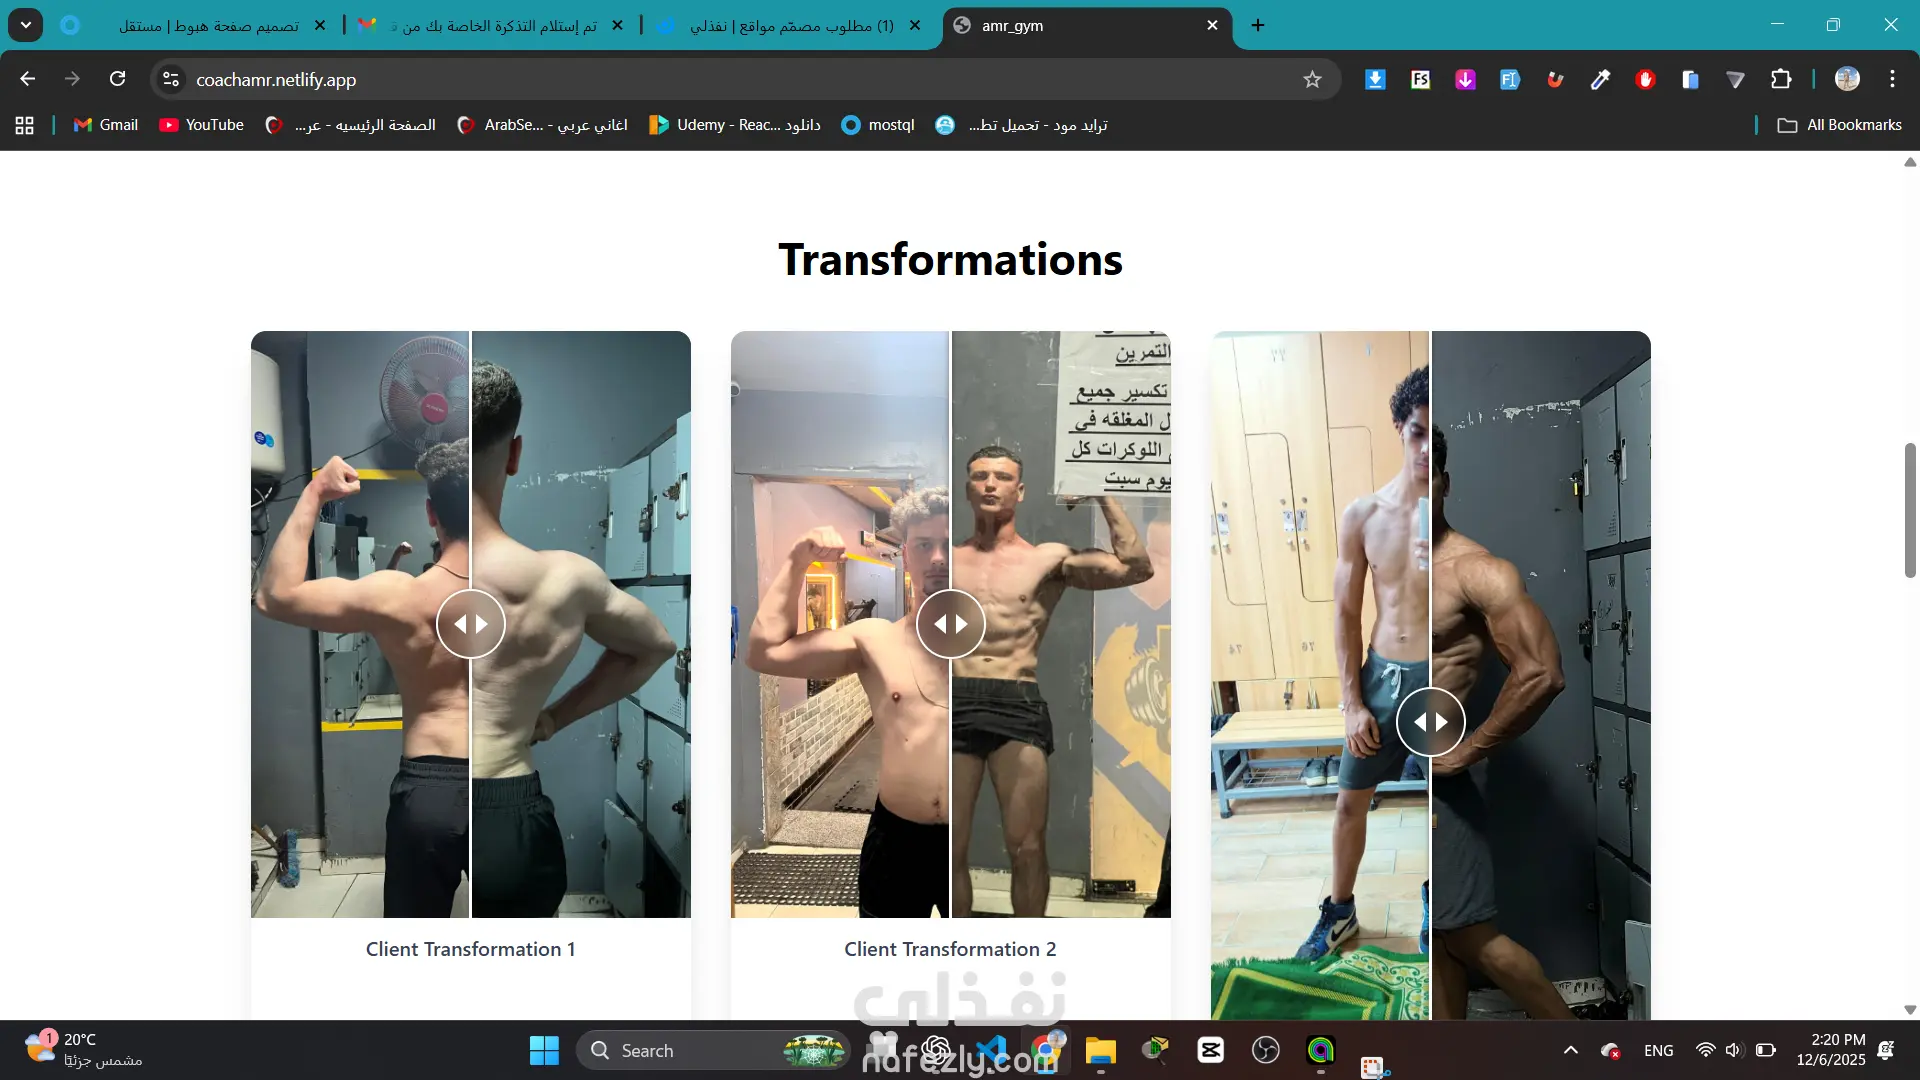
Task: Open the YouTube bookmark
Action: 202,125
